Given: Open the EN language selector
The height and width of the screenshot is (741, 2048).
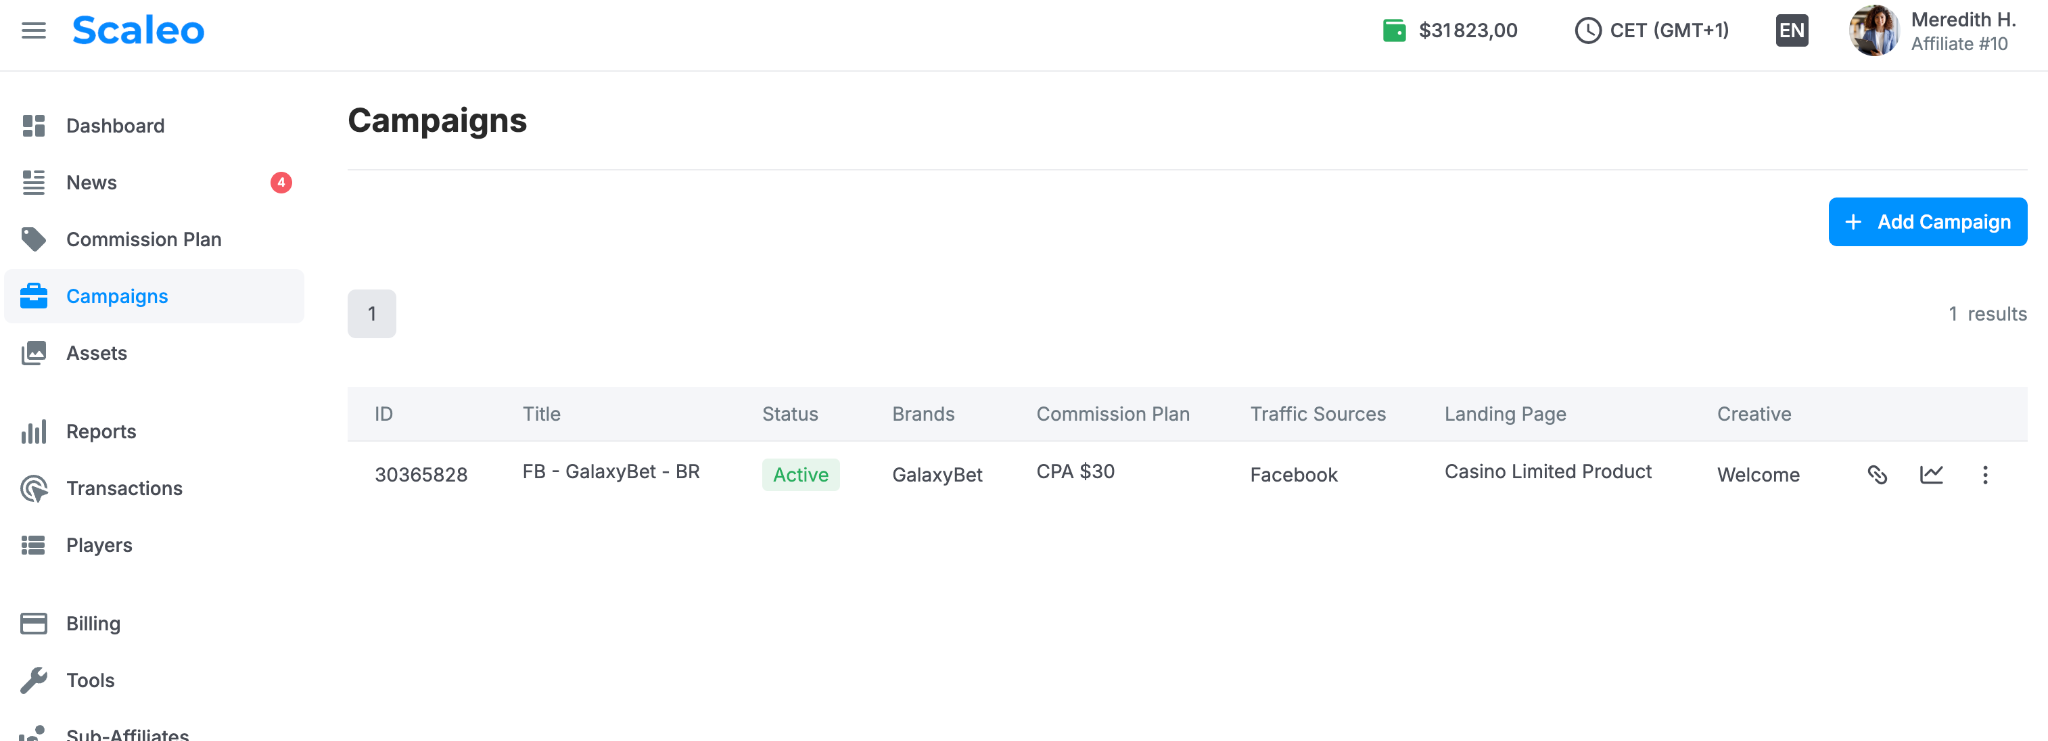Looking at the screenshot, I should (1792, 30).
